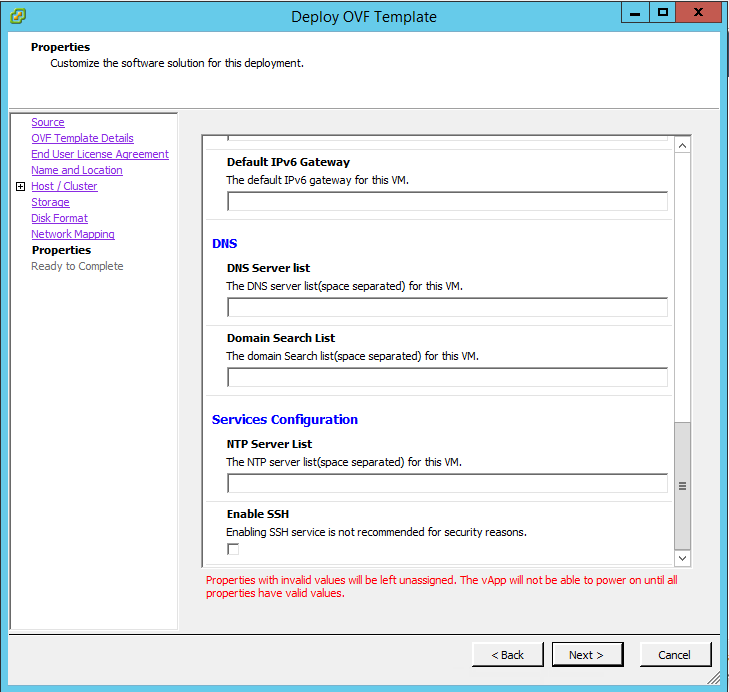Open the Source step link
This screenshot has height=692, width=729.
[48, 122]
